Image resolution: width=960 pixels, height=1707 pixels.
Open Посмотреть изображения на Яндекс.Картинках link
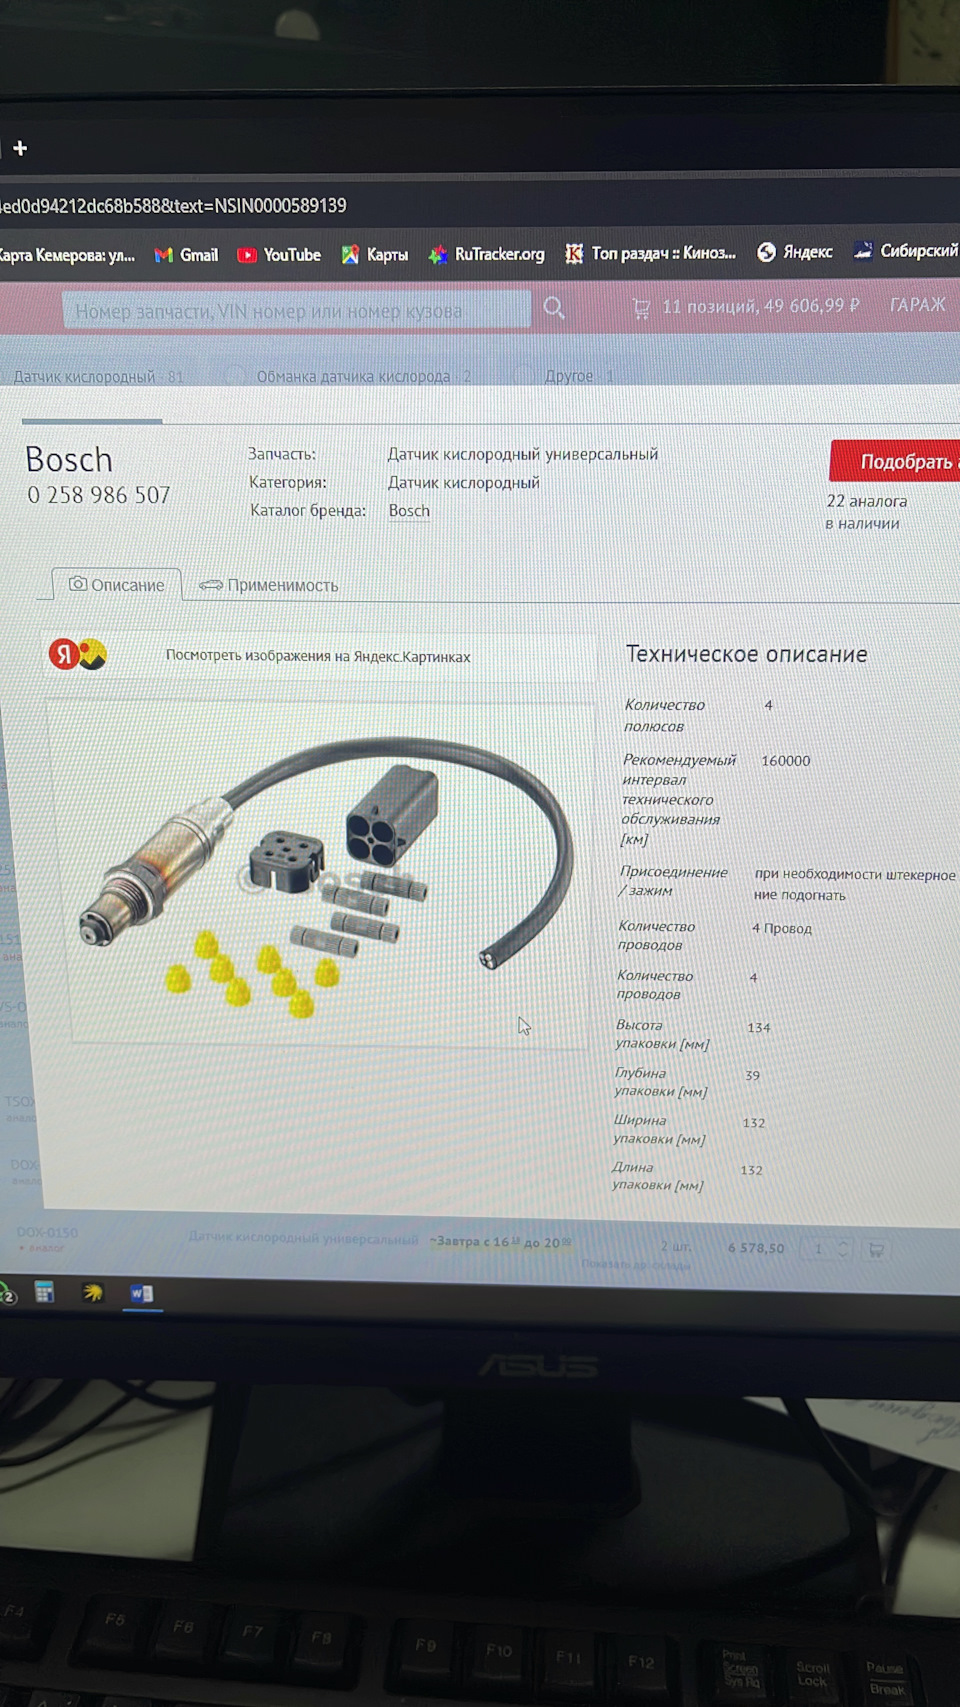click(318, 656)
